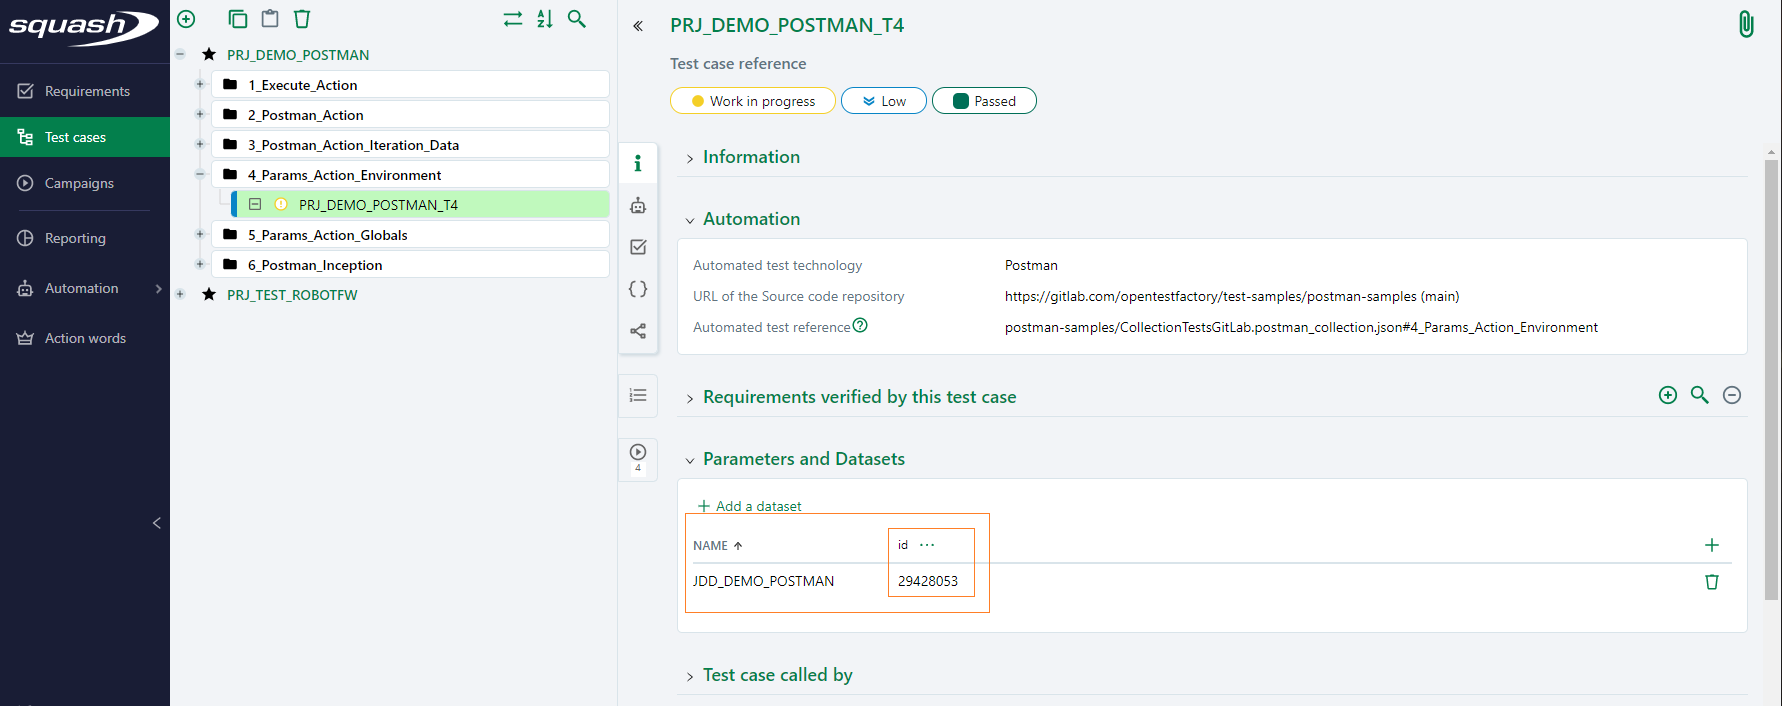The height and width of the screenshot is (706, 1782).
Task: Click the plus icon to link a requirement
Action: click(1667, 396)
